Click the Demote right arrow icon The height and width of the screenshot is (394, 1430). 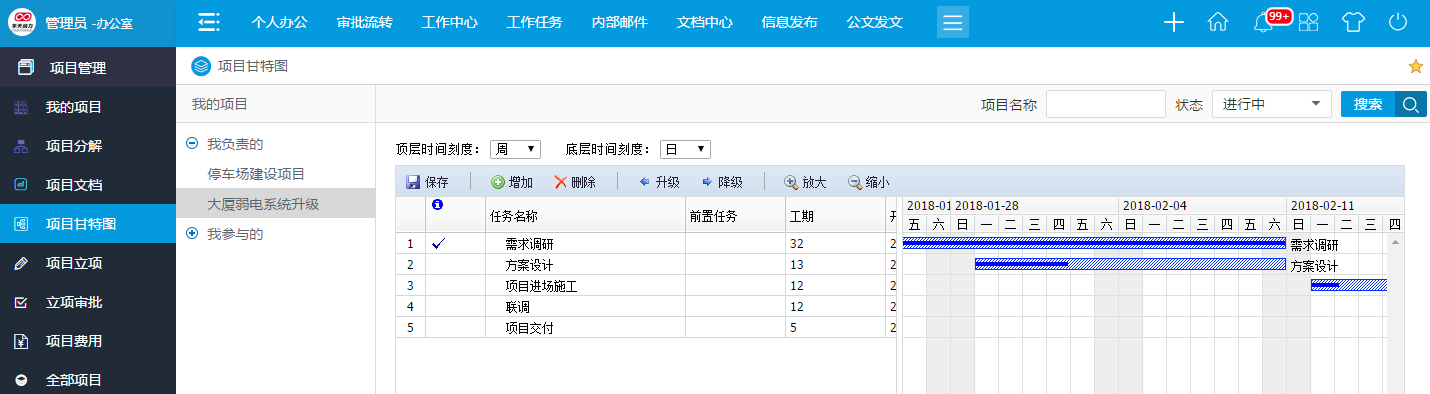point(707,182)
